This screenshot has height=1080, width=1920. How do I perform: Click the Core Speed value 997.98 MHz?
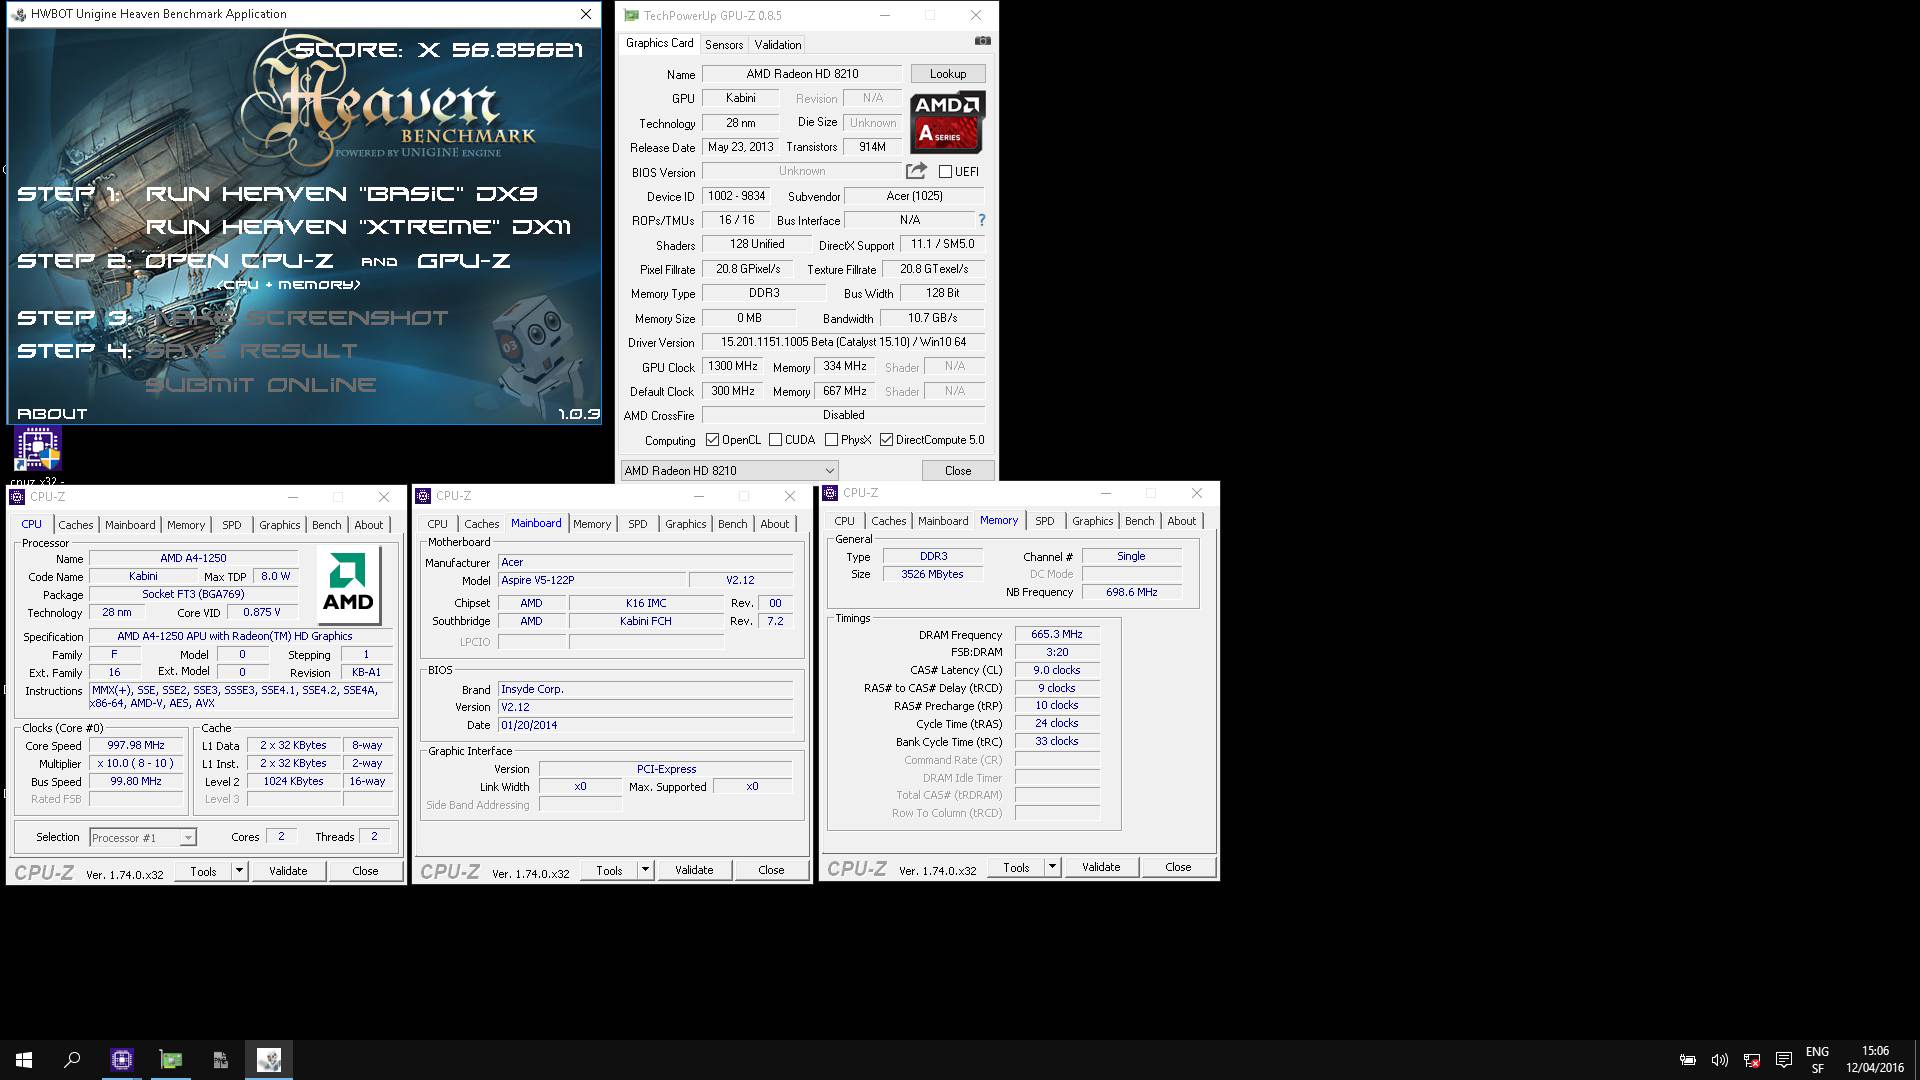pyautogui.click(x=137, y=745)
